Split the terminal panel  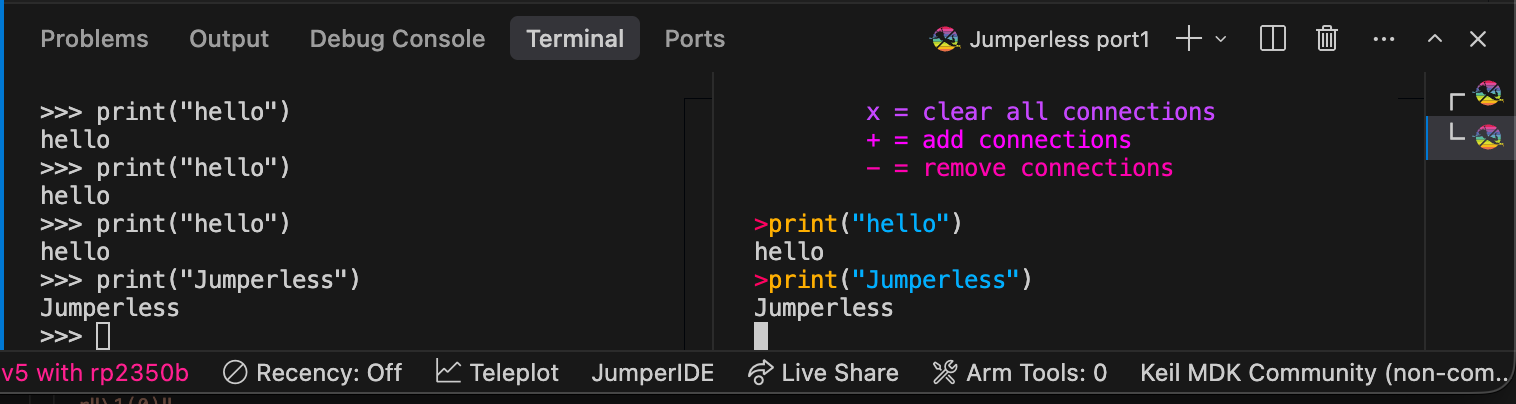pyautogui.click(x=1272, y=39)
